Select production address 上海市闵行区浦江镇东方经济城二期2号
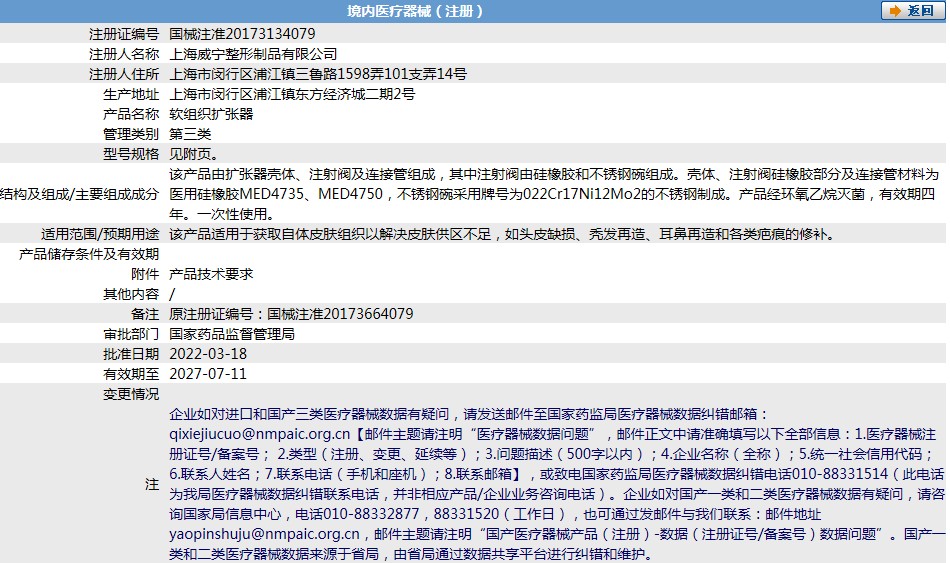Image resolution: width=950 pixels, height=563 pixels. click(292, 94)
